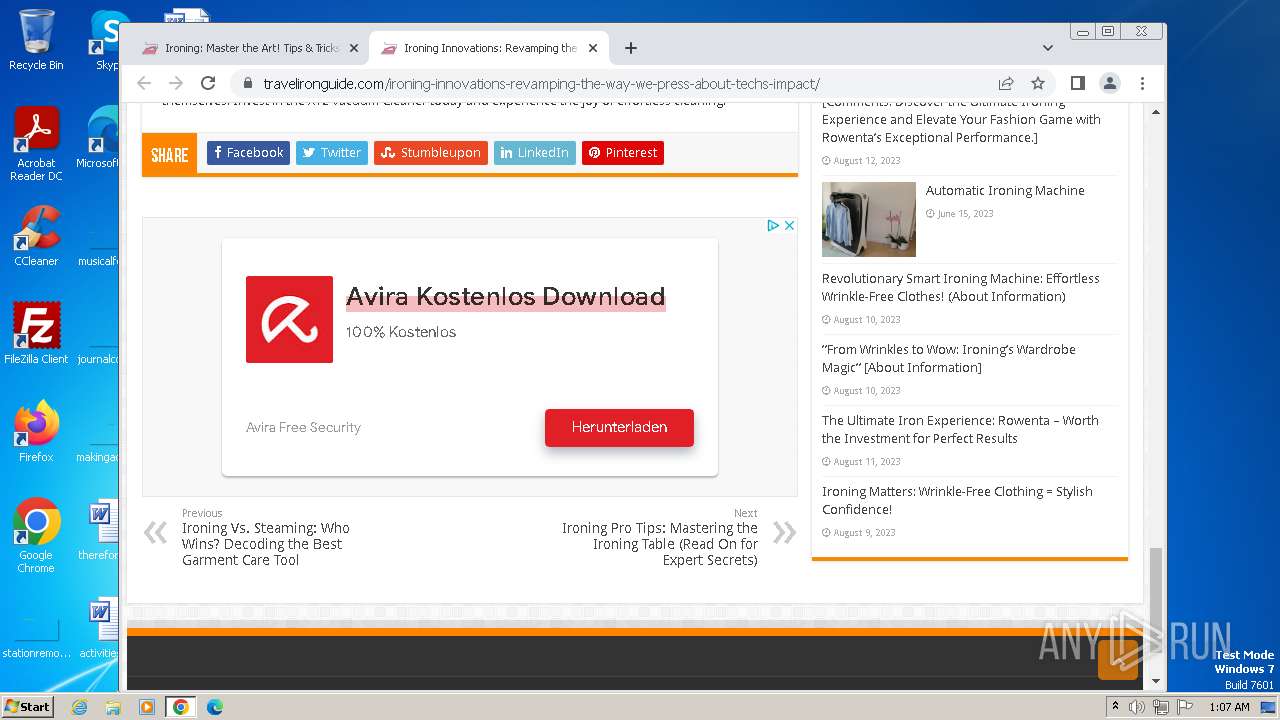The image size is (1280, 720).
Task: Go back in browser history
Action: coord(144,84)
